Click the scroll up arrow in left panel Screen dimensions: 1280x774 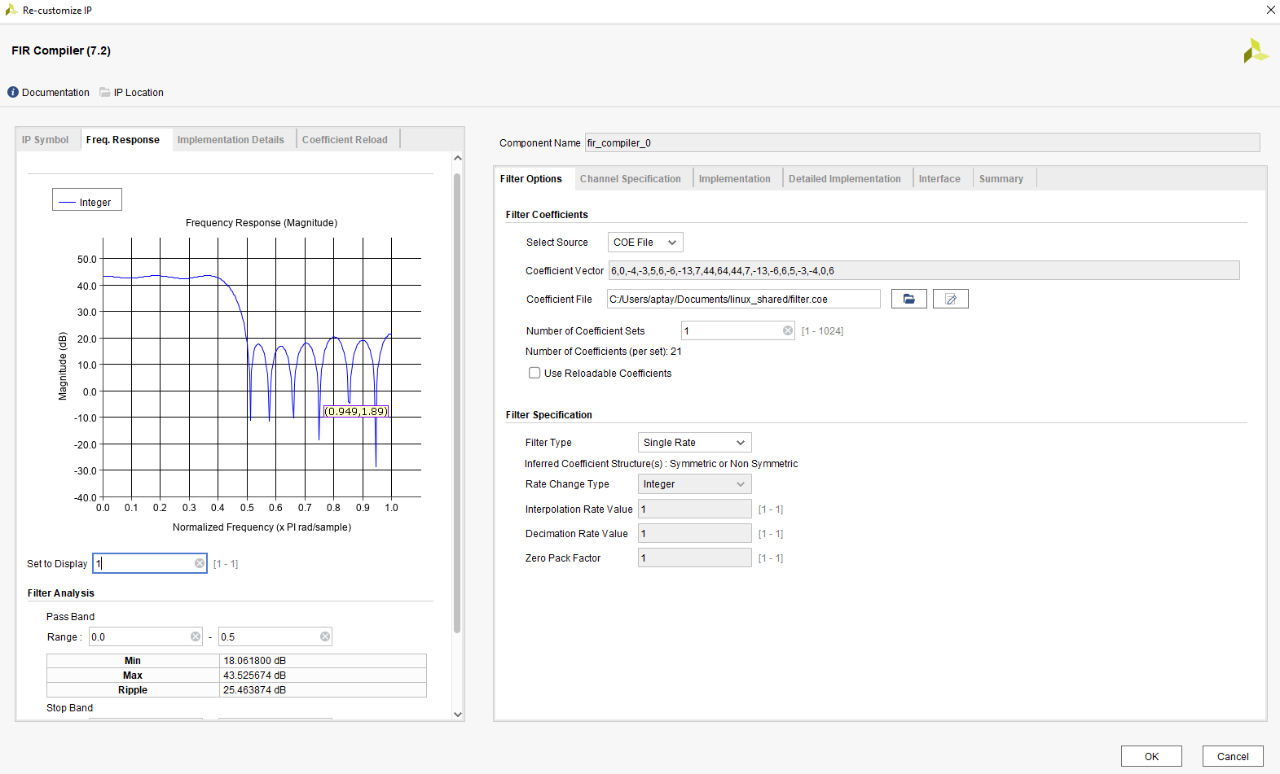click(458, 158)
